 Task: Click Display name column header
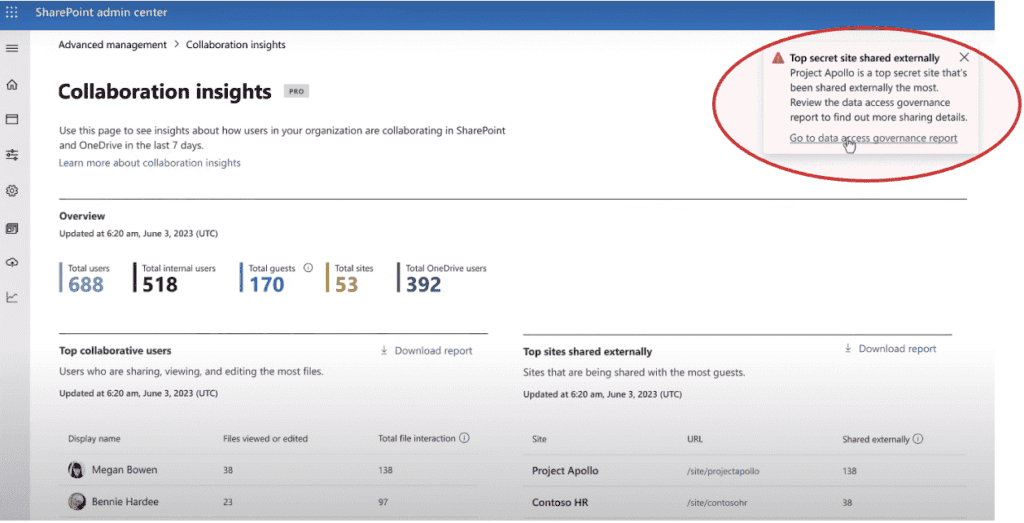94,439
